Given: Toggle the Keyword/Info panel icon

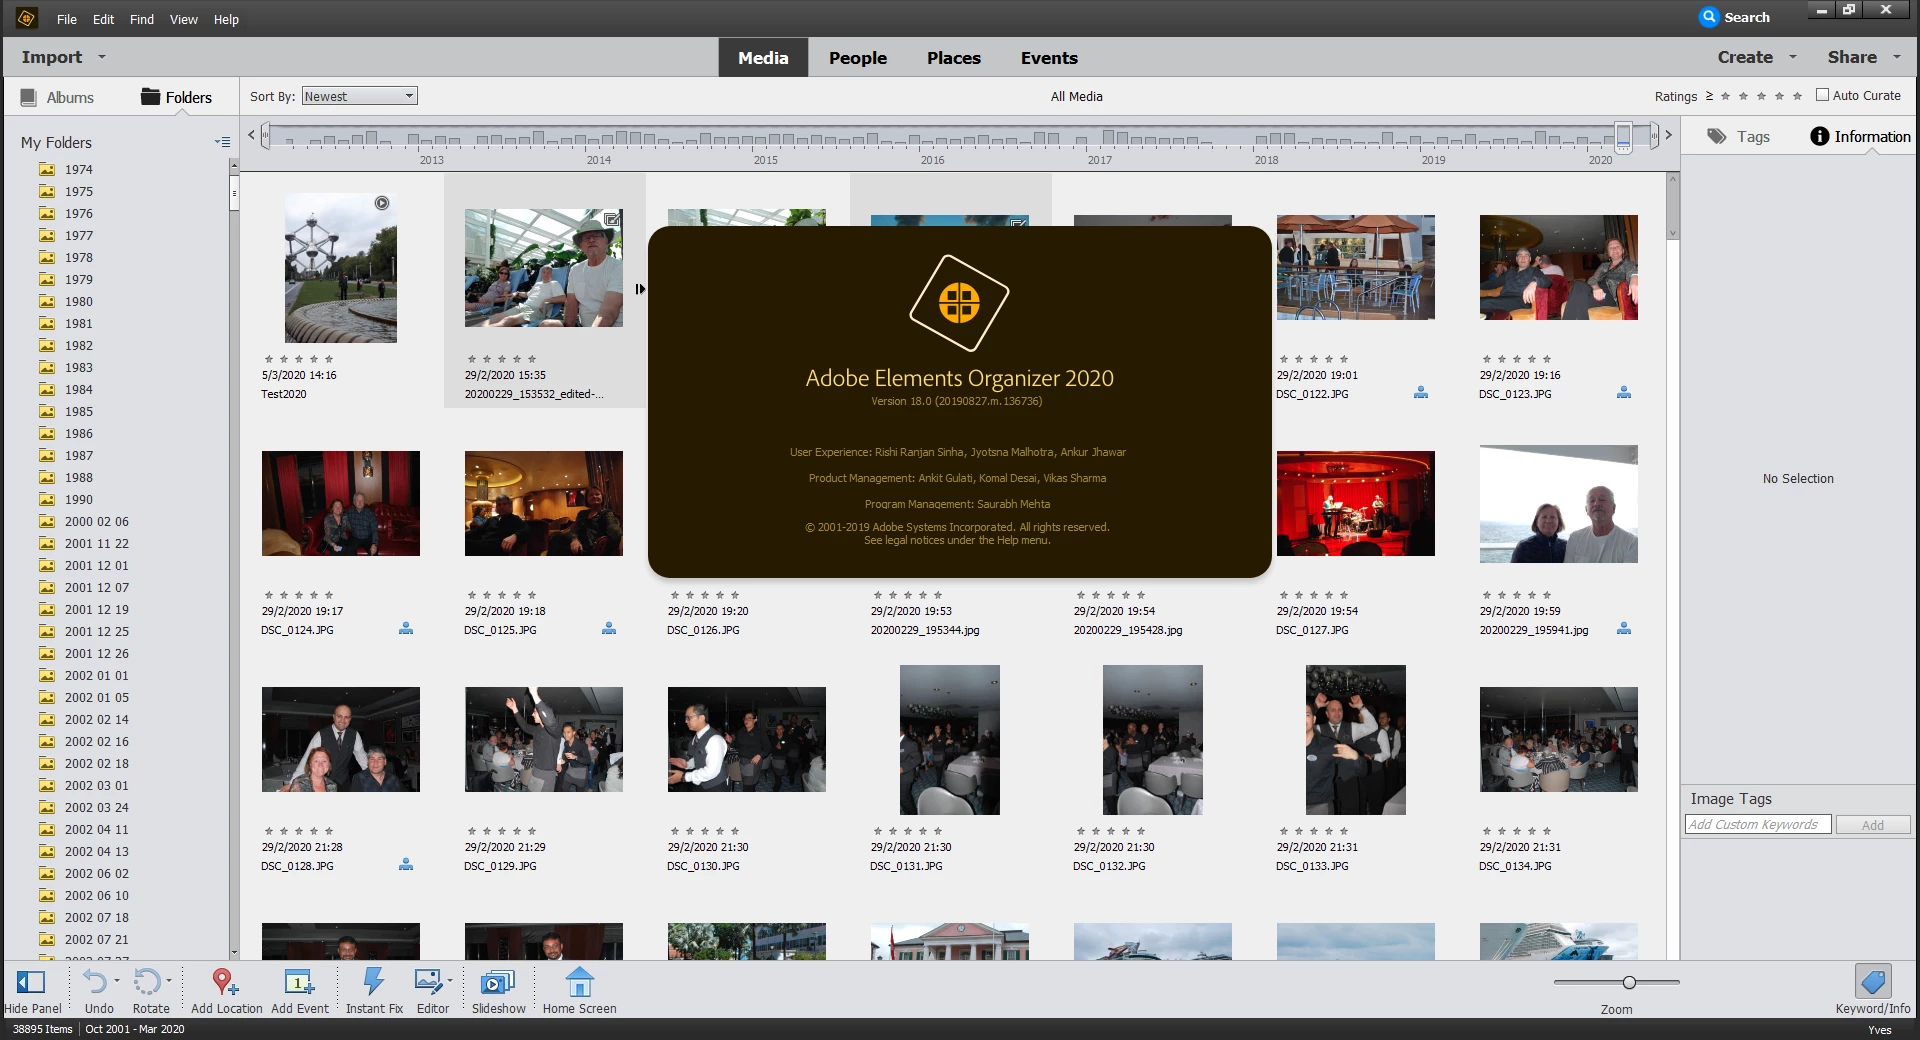Looking at the screenshot, I should 1872,981.
